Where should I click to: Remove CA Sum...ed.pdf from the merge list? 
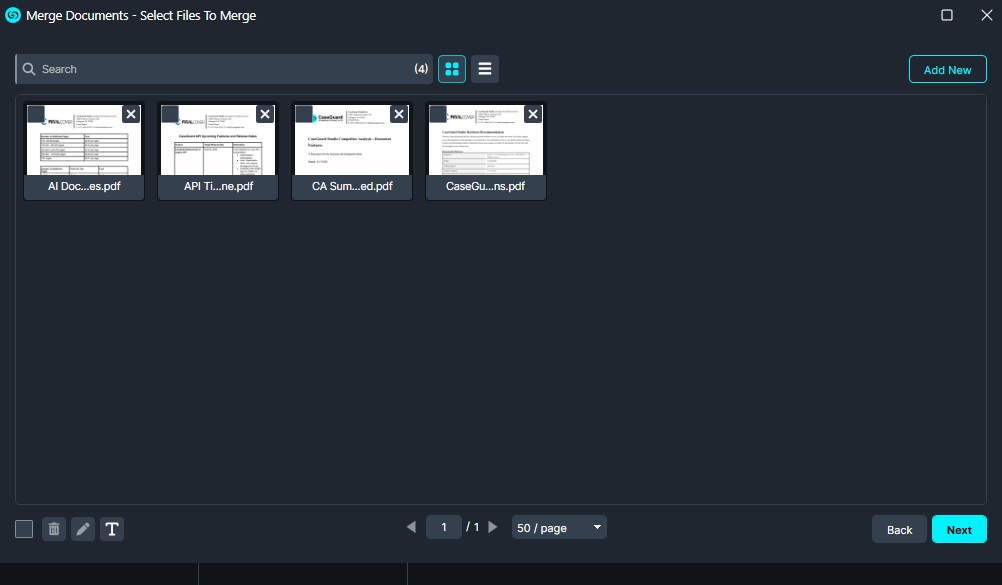398,114
